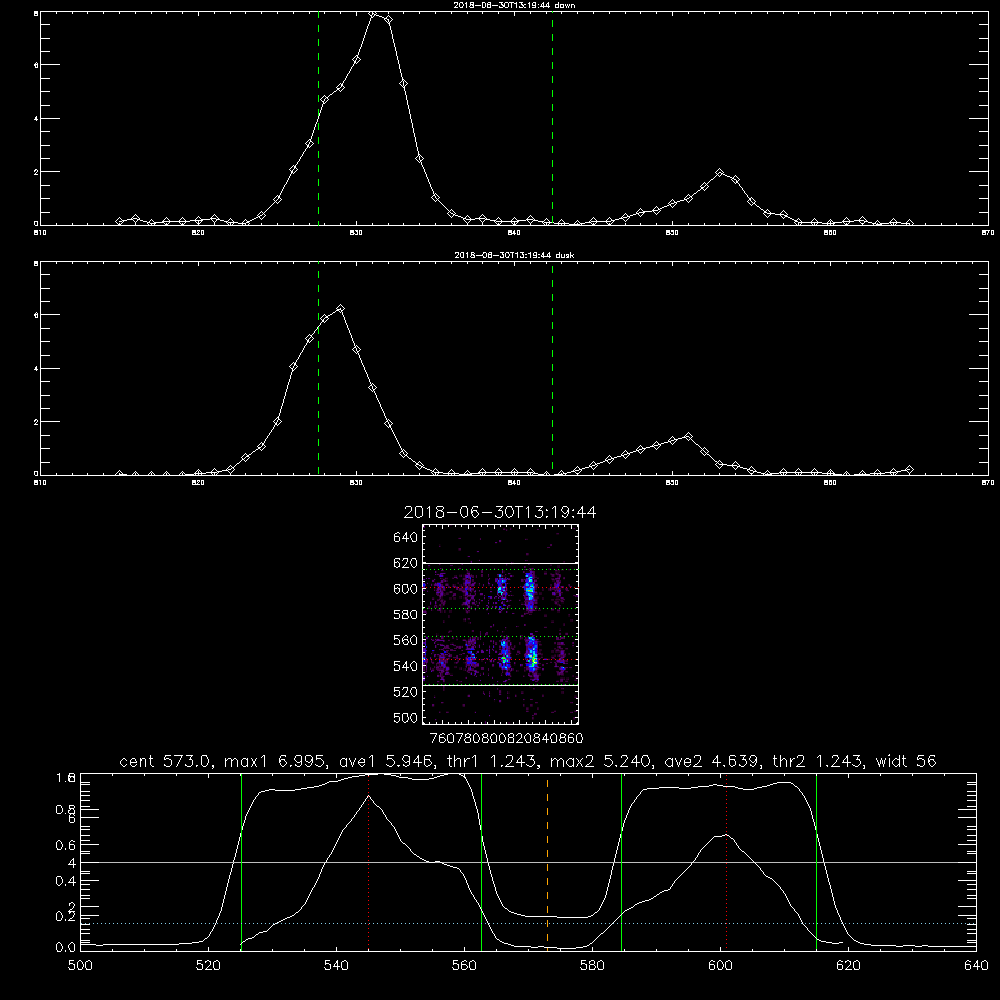Click the 870 x-axis label under dusk plot

pyautogui.click(x=987, y=483)
